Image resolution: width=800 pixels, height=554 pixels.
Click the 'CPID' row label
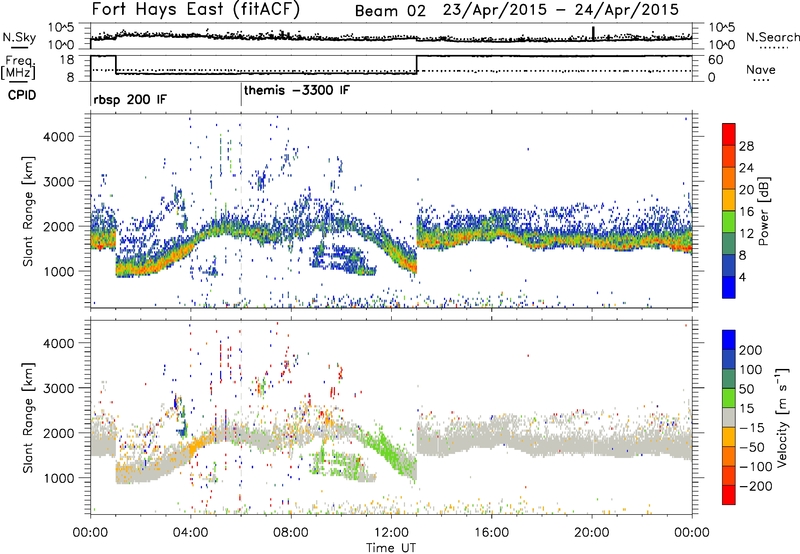point(22,95)
